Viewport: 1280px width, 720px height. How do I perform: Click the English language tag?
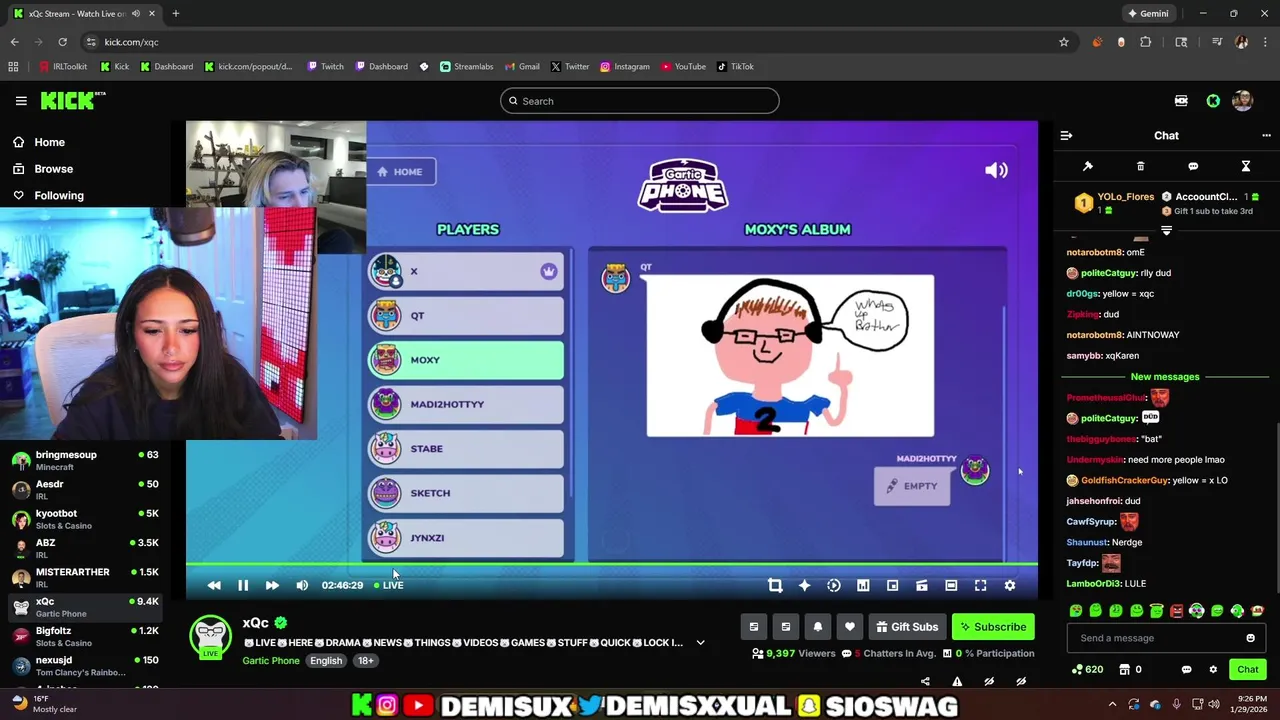(326, 660)
